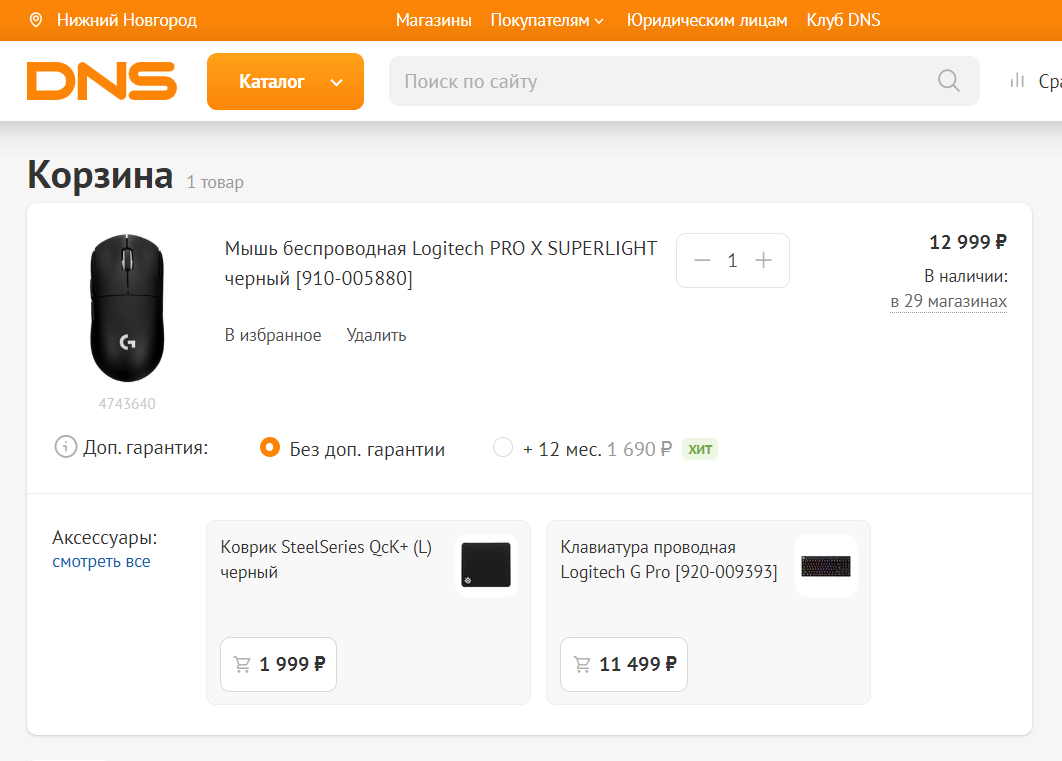
Task: Change city from Нижний Новгород
Action: 126,20
